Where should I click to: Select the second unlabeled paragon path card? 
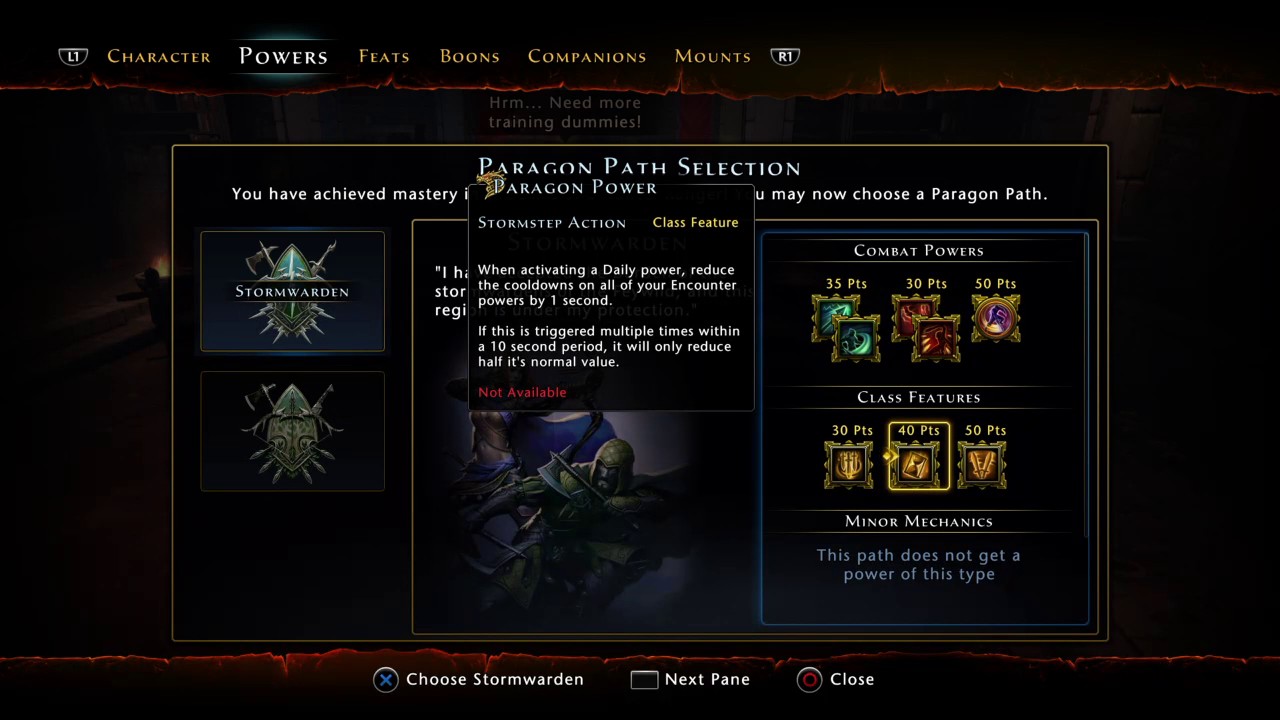click(x=292, y=431)
